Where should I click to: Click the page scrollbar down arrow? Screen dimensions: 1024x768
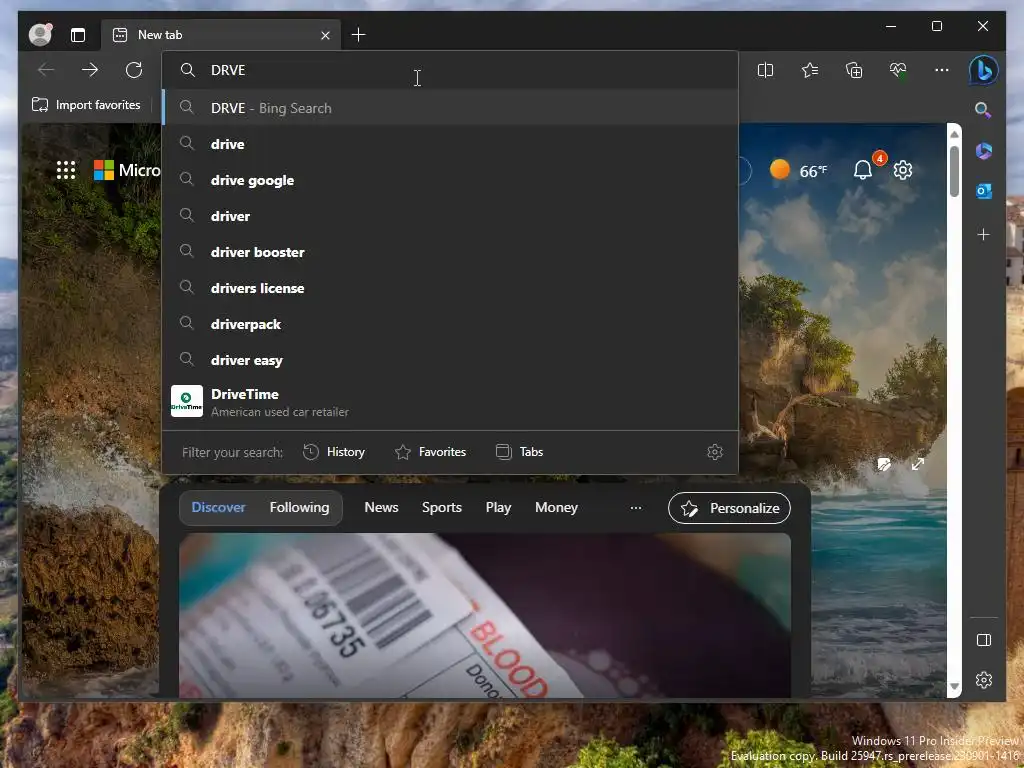954,686
